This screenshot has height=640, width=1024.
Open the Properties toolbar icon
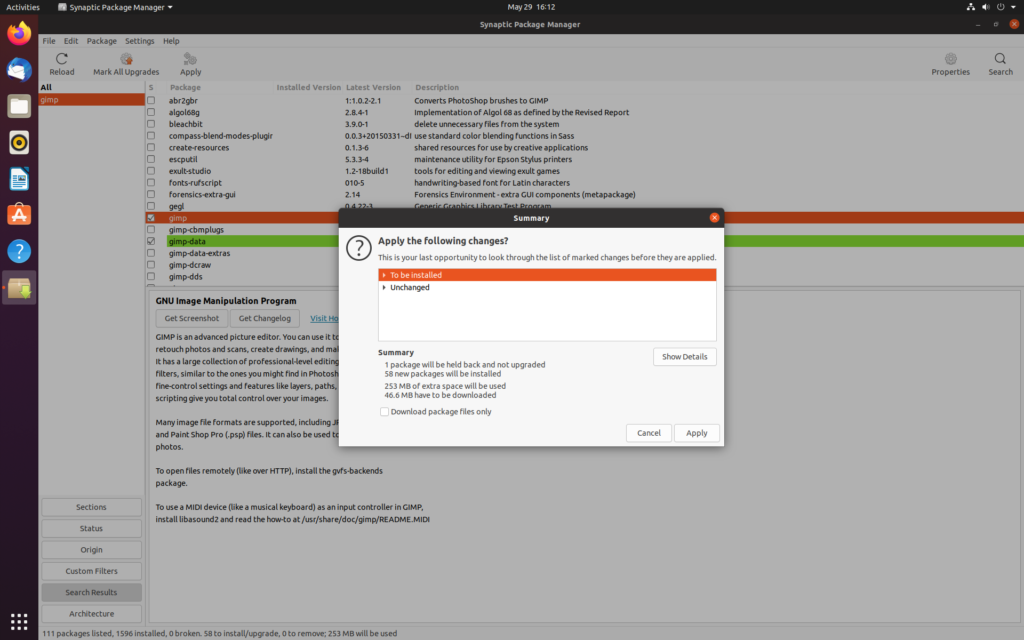(x=950, y=59)
